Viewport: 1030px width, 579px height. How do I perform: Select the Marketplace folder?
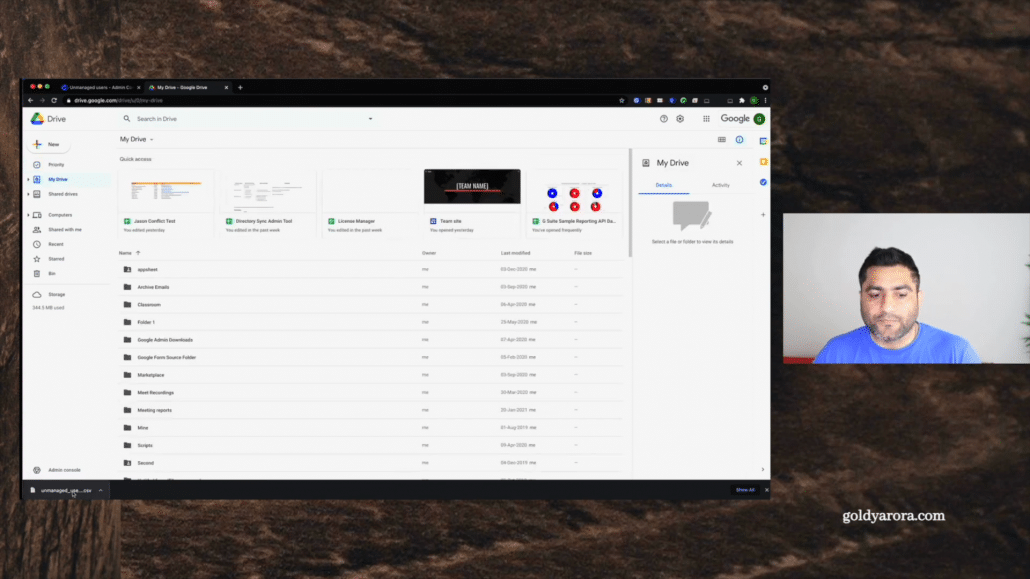coord(370,375)
